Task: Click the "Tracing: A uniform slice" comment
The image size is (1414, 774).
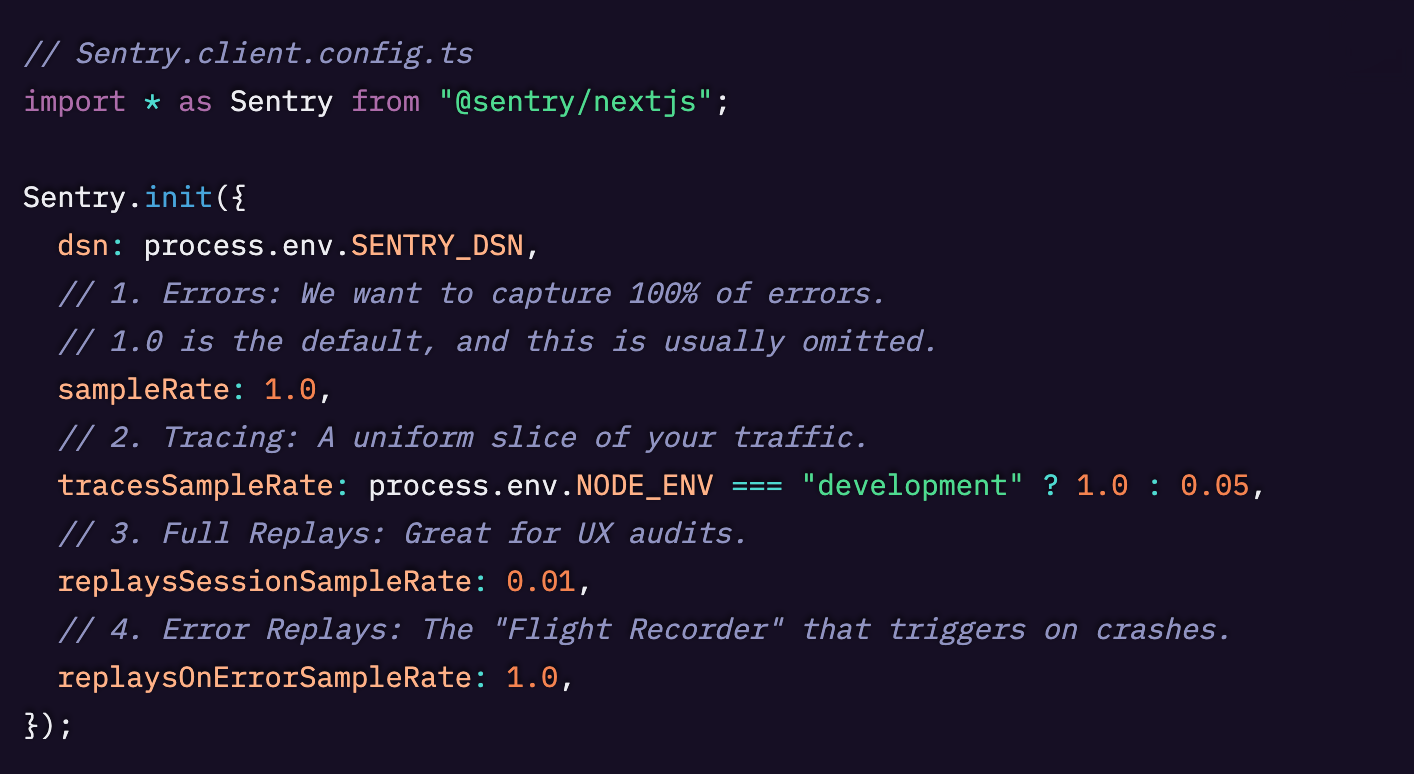Action: click(462, 438)
